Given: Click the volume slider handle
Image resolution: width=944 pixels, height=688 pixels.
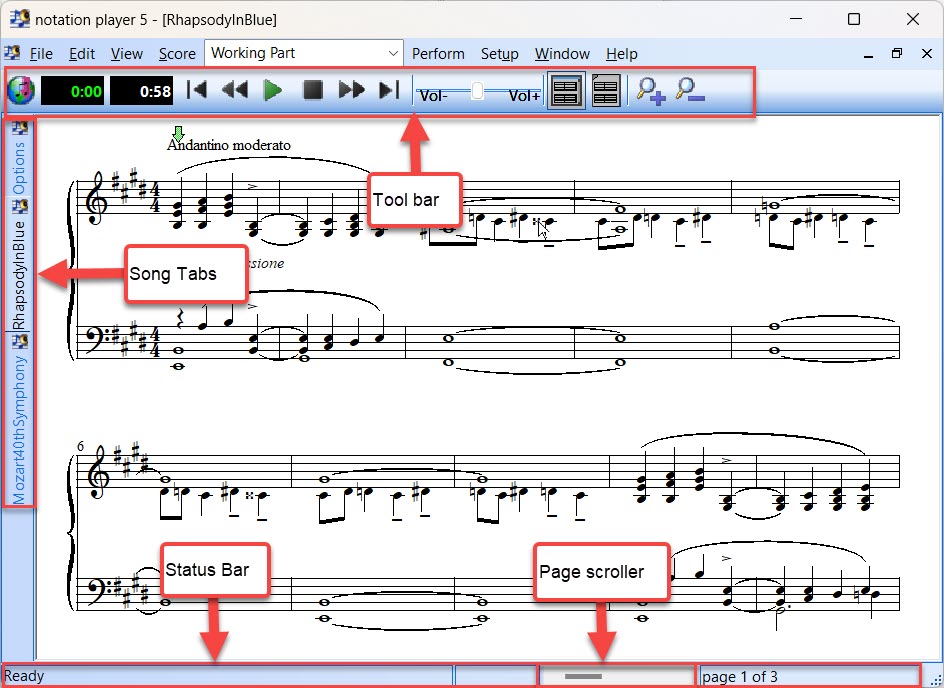Looking at the screenshot, I should pos(477,91).
